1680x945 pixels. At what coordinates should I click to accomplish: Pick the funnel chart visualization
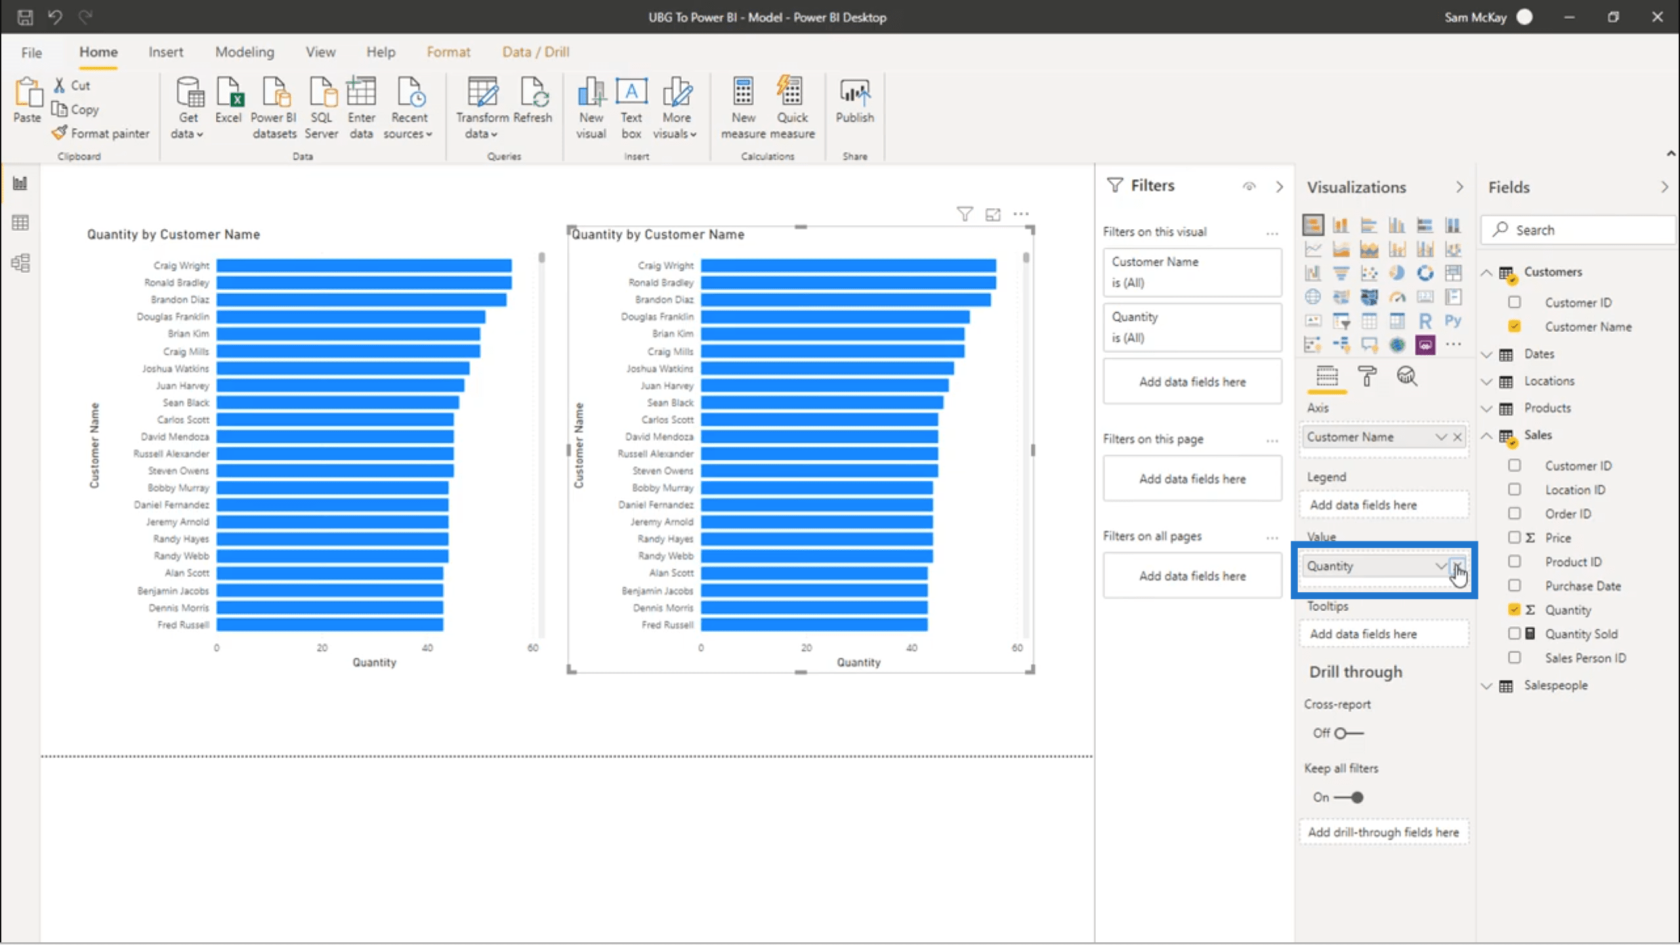click(1341, 273)
